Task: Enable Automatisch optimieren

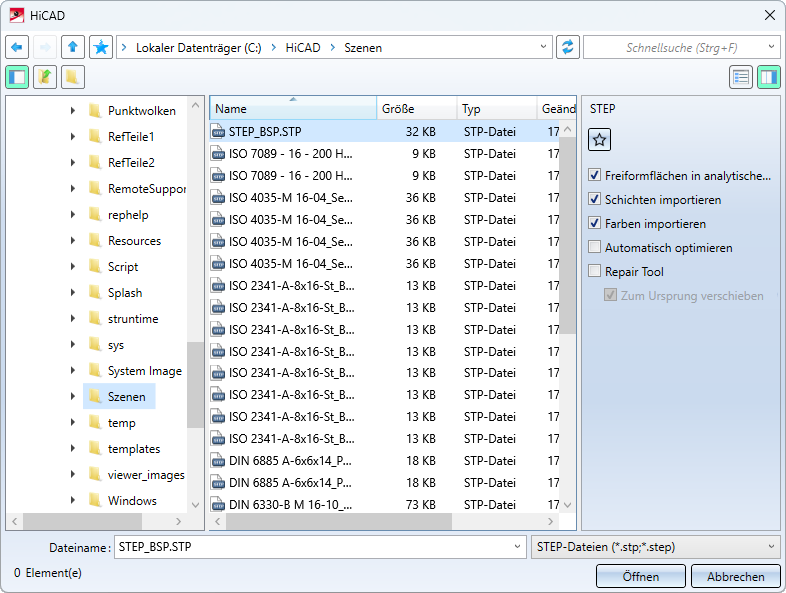Action: coord(595,247)
